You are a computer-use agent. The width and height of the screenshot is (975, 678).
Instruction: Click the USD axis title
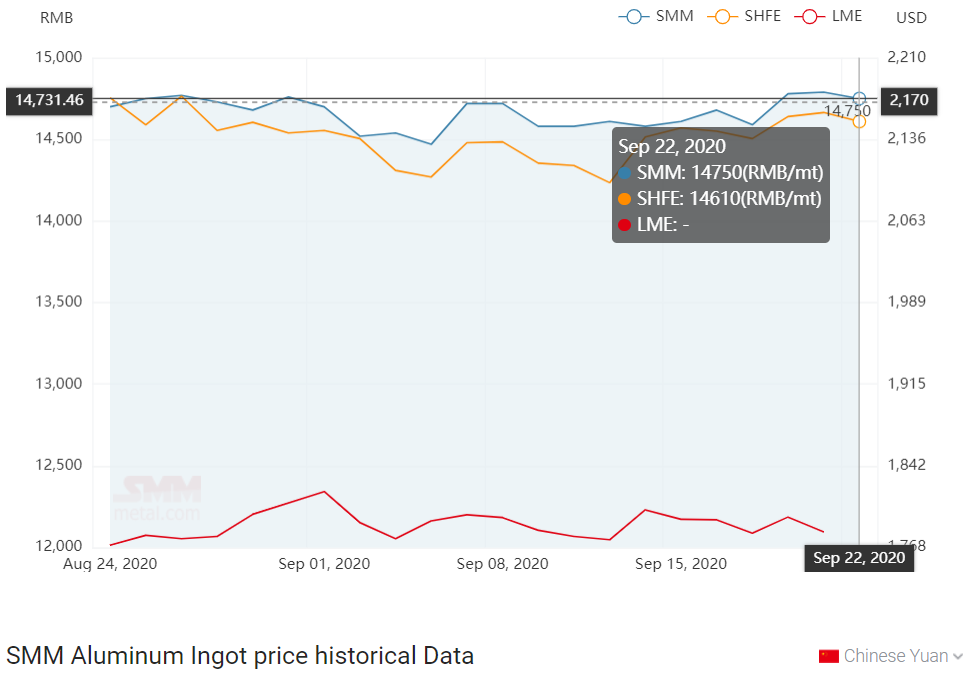[x=912, y=18]
